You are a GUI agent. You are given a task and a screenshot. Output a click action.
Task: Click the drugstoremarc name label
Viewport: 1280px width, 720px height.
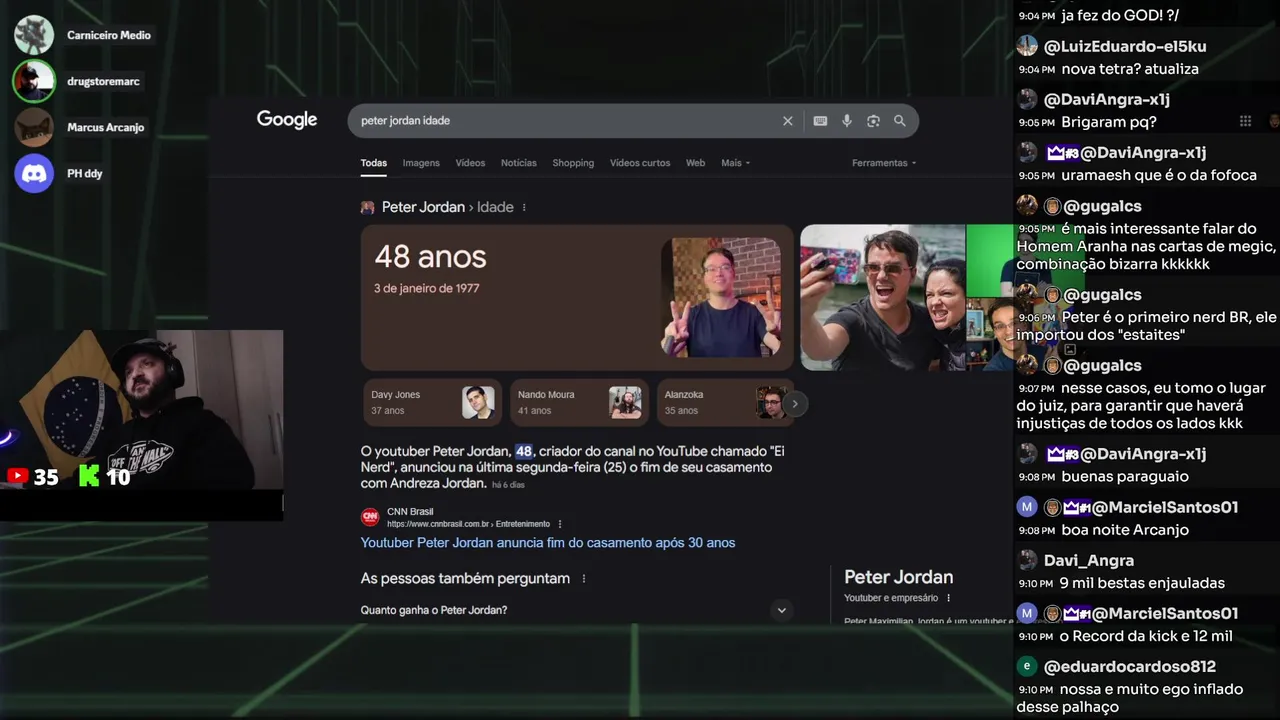tap(103, 82)
